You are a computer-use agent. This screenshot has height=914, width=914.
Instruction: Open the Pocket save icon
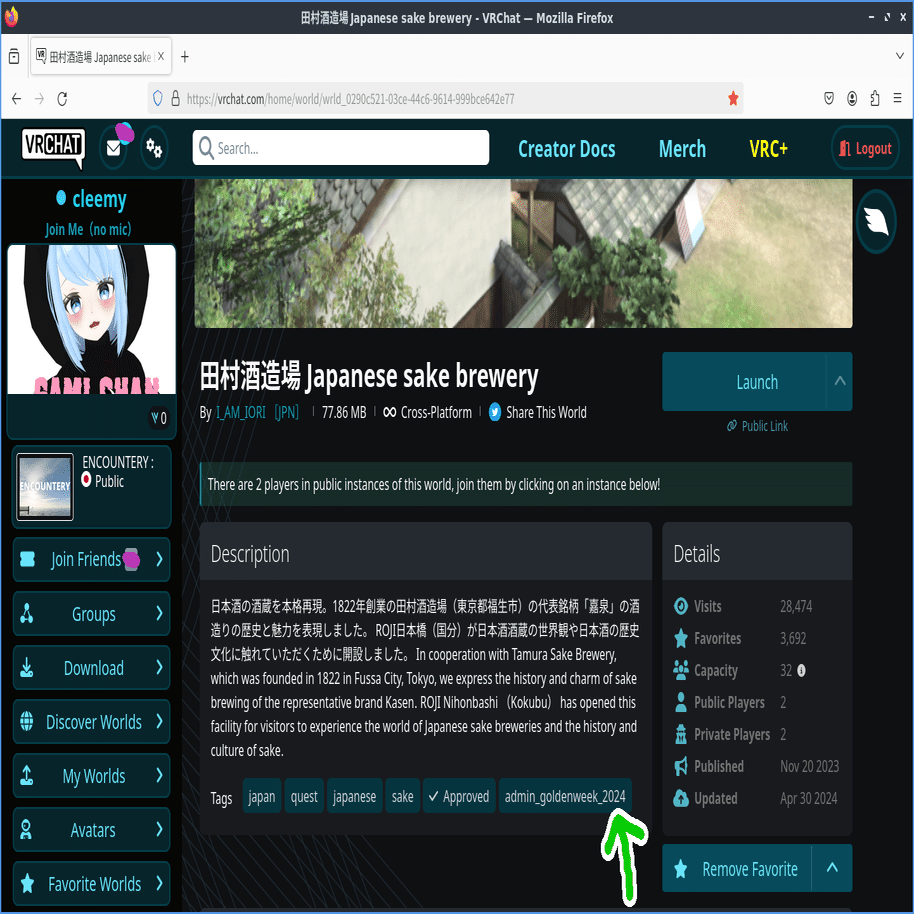click(829, 99)
